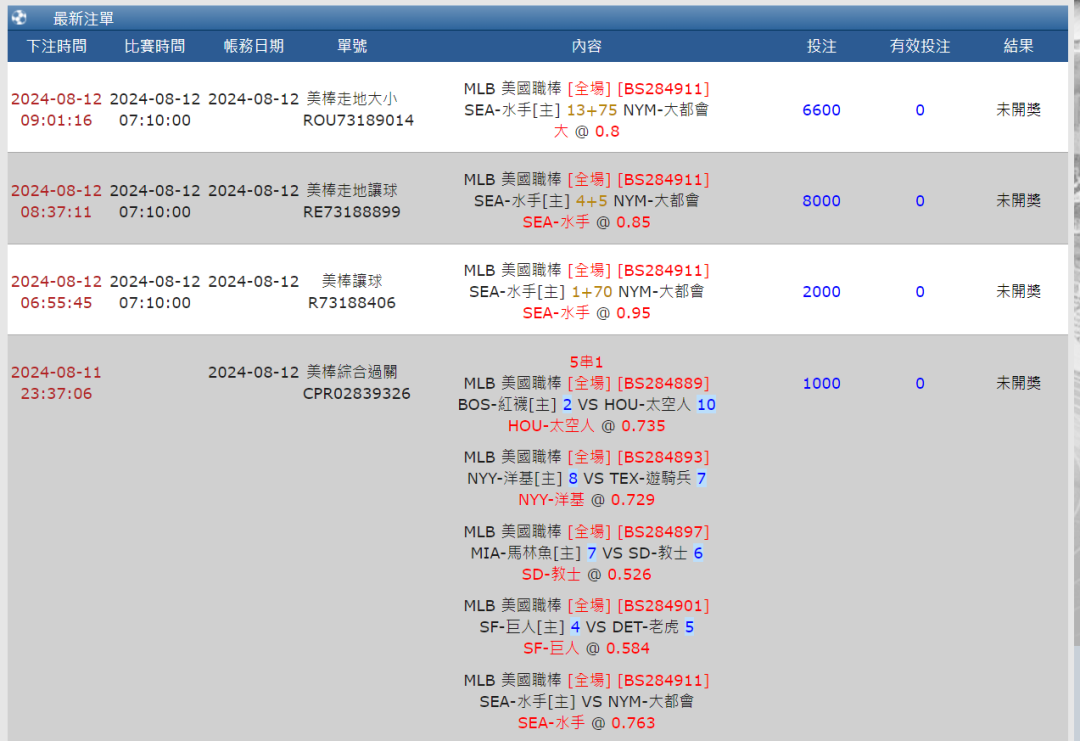Click the 6600 stake amount
This screenshot has height=741, width=1080.
click(x=821, y=110)
